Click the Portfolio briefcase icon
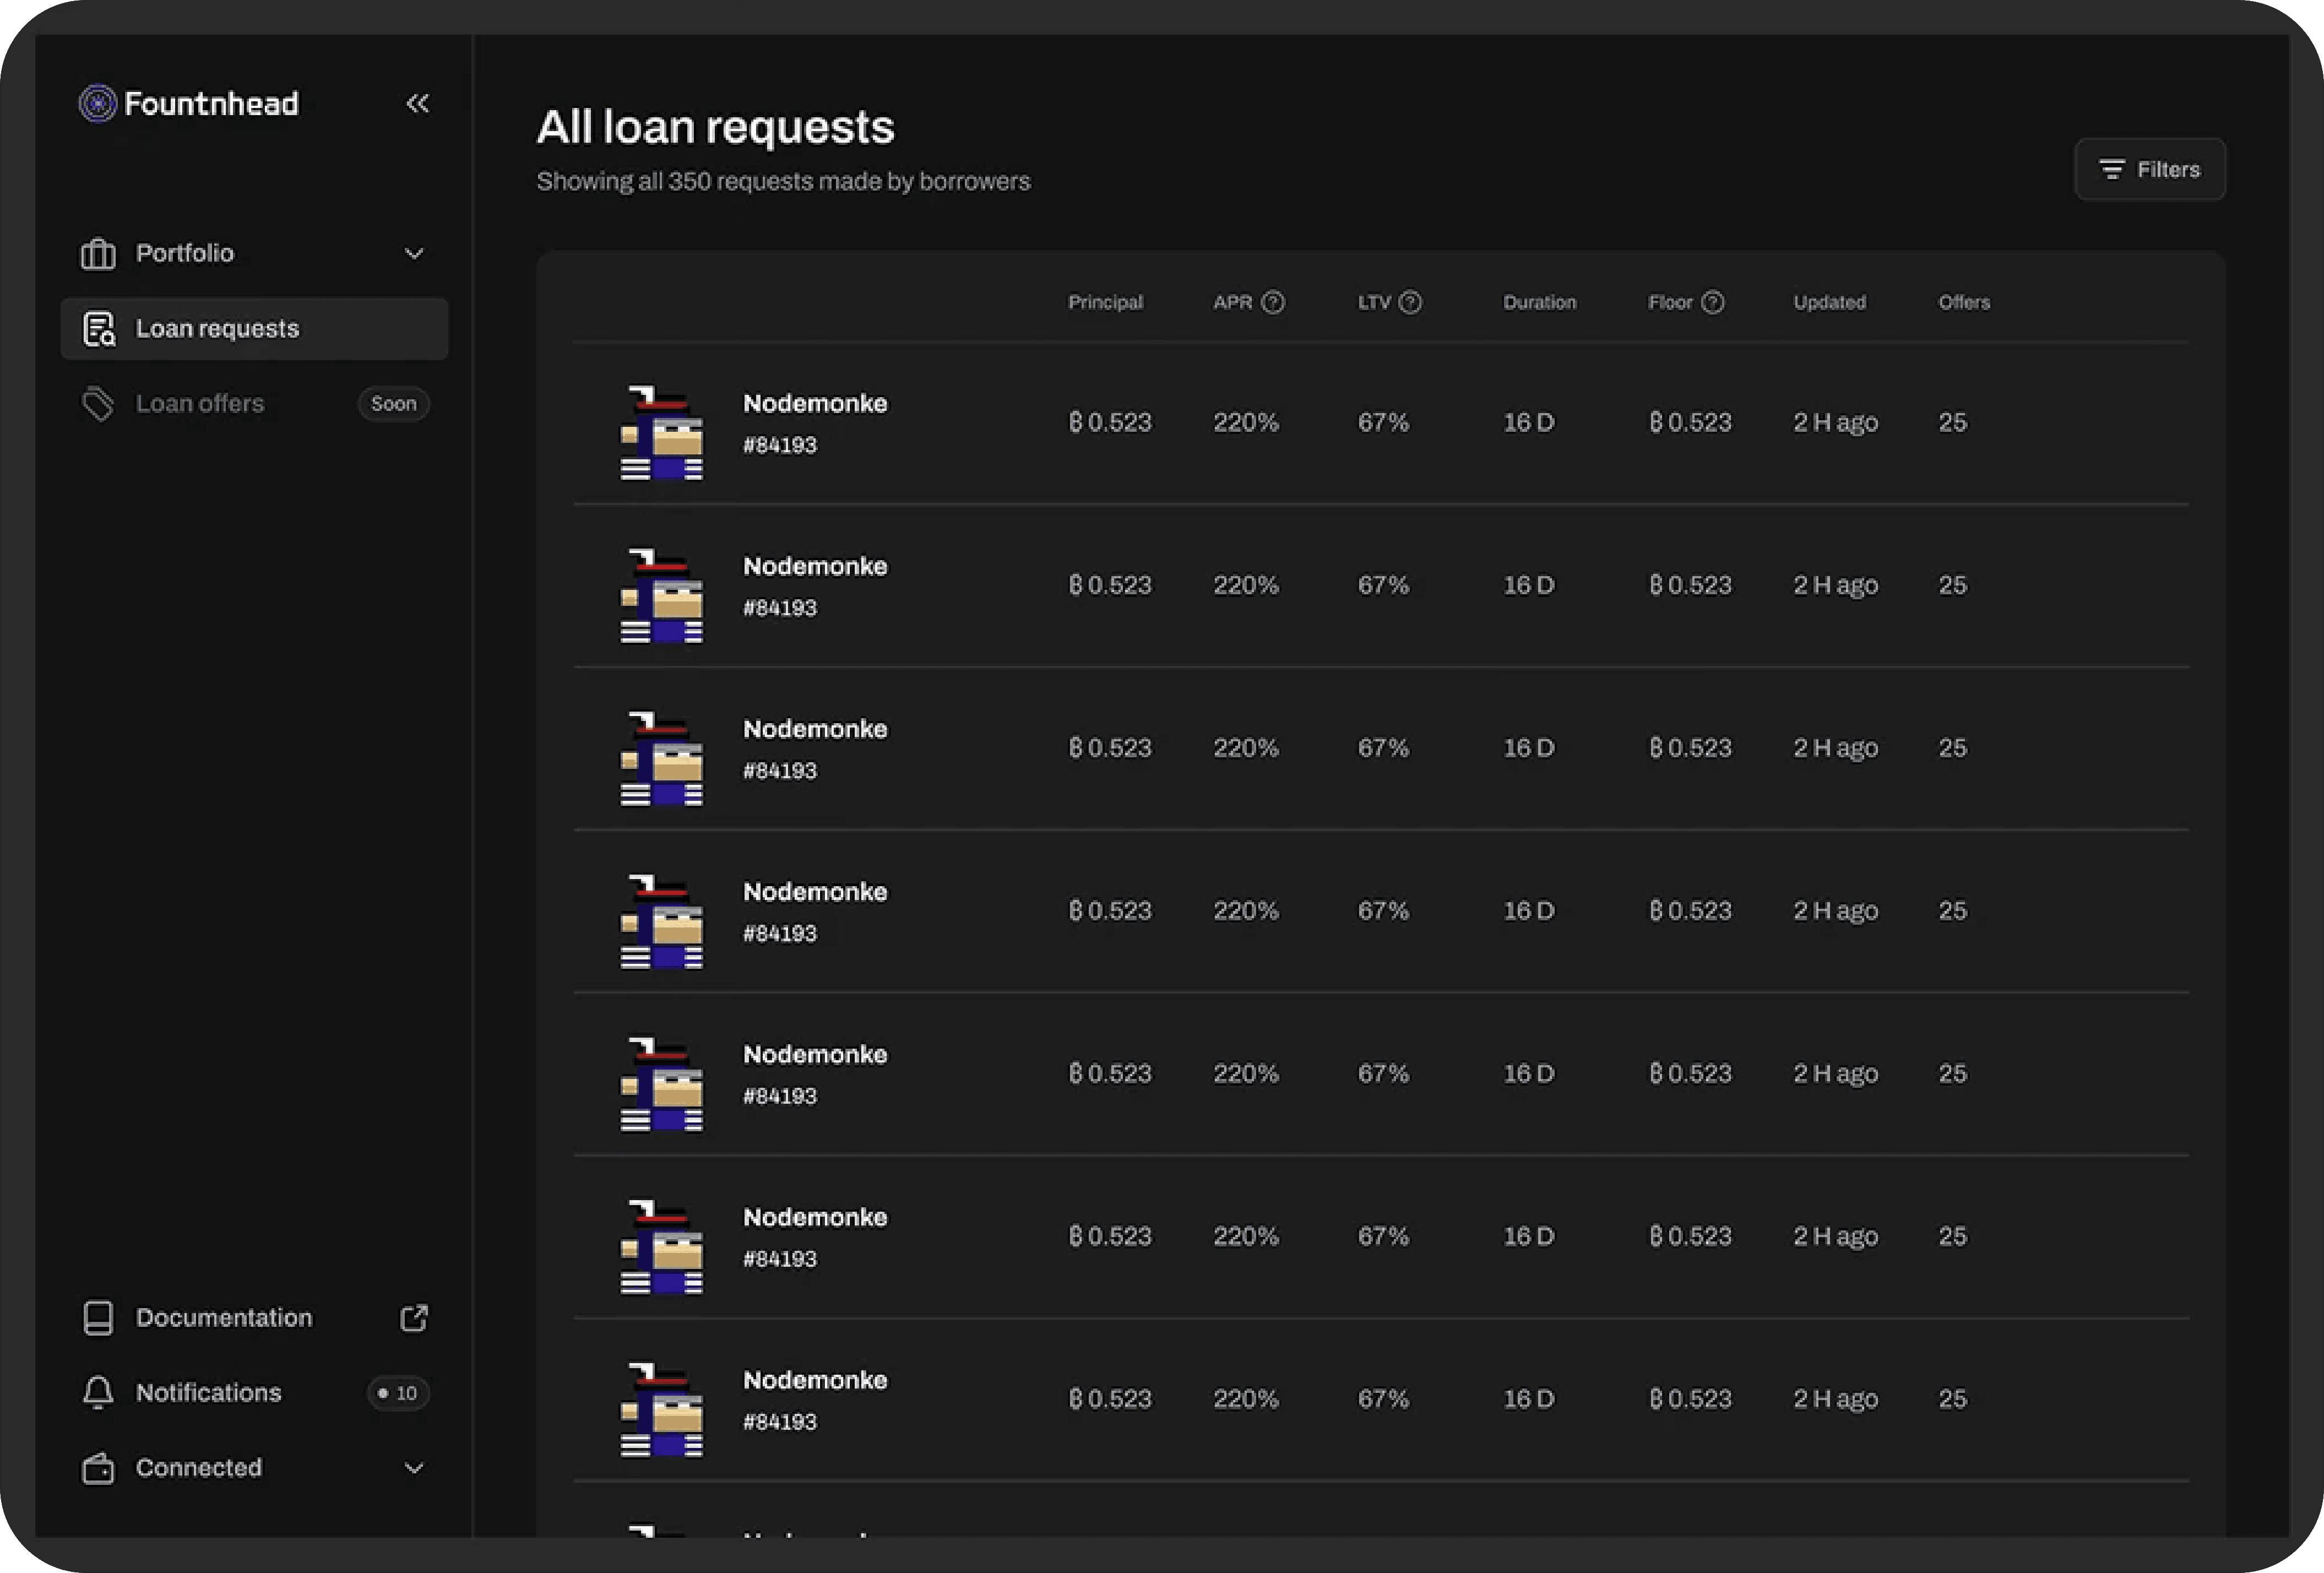 tap(98, 254)
